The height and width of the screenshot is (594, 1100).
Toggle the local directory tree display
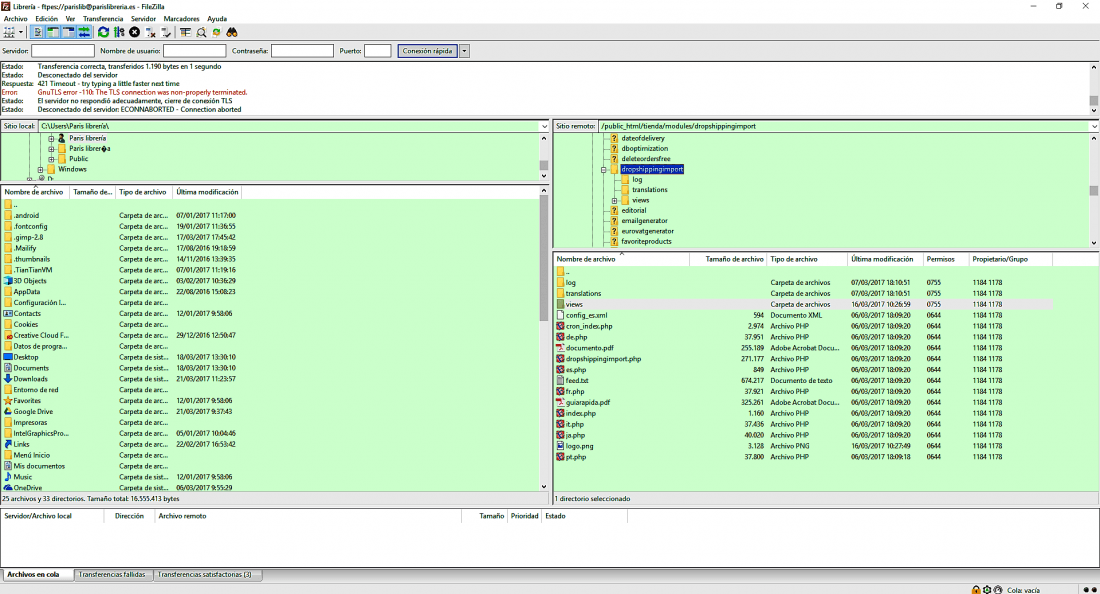point(53,32)
